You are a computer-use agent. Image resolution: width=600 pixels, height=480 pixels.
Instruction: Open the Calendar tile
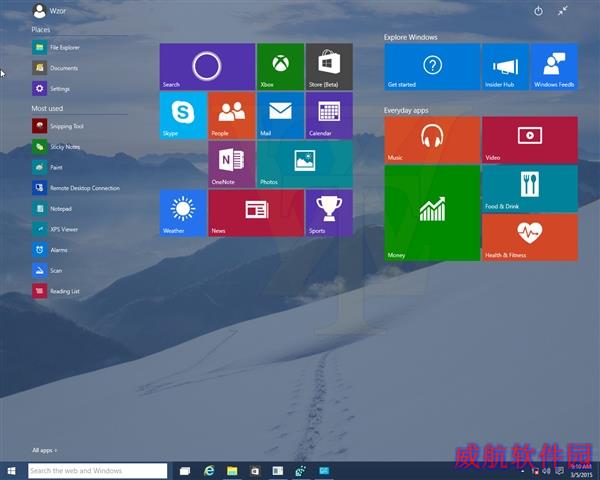coord(329,116)
